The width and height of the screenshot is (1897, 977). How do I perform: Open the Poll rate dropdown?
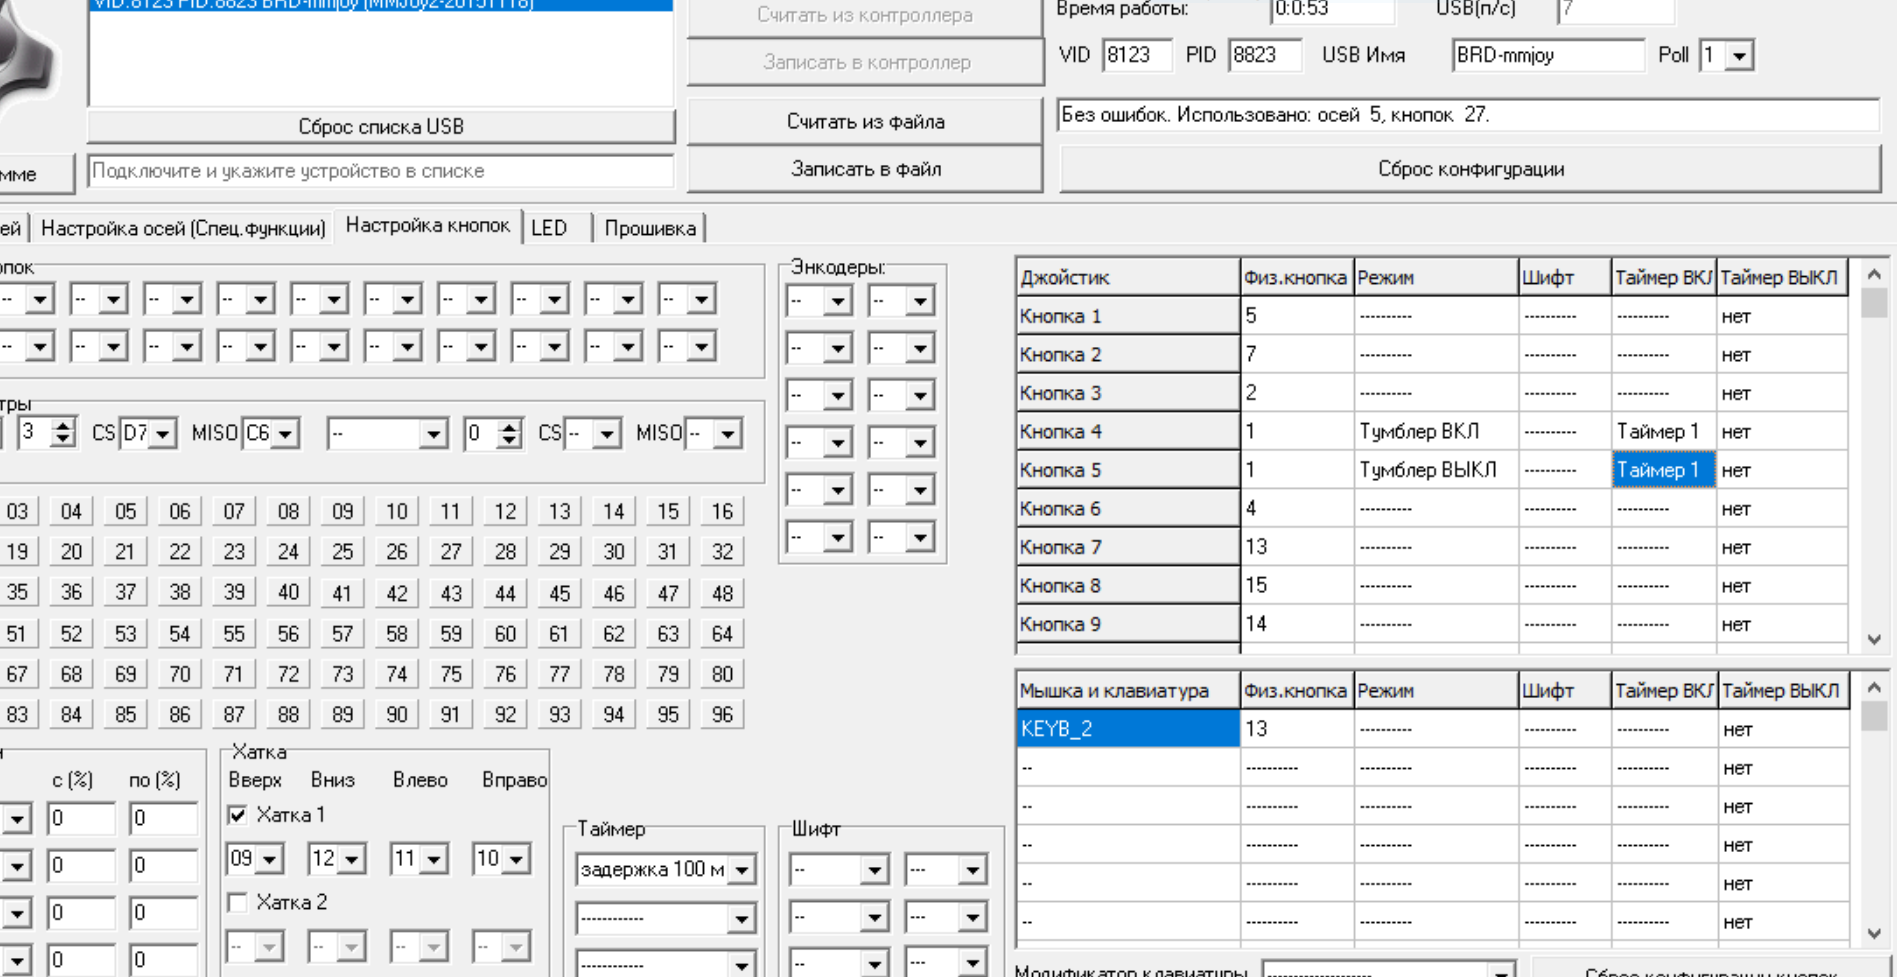(1740, 56)
